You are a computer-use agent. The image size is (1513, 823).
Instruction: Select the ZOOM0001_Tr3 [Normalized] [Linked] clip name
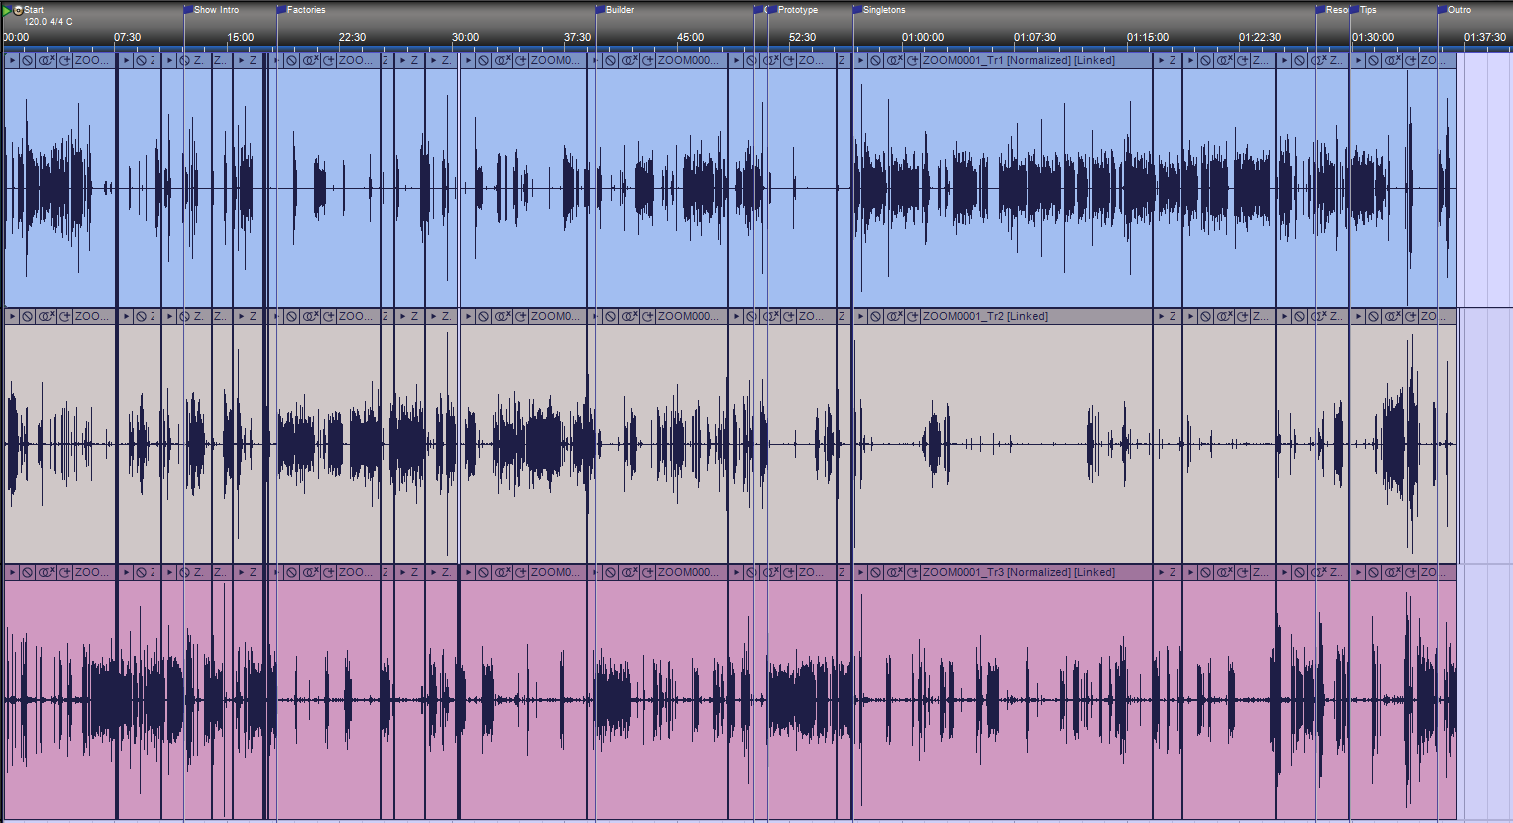[x=1018, y=572]
